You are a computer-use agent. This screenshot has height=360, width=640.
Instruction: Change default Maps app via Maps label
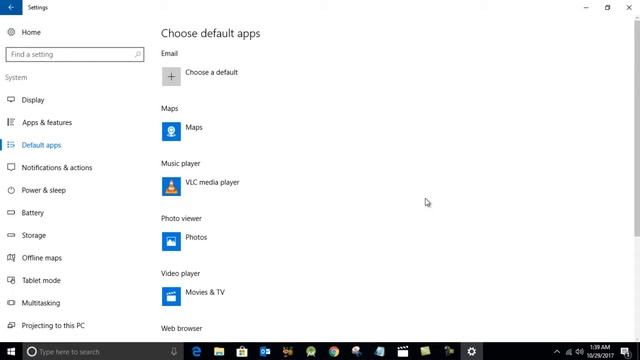[x=194, y=127]
